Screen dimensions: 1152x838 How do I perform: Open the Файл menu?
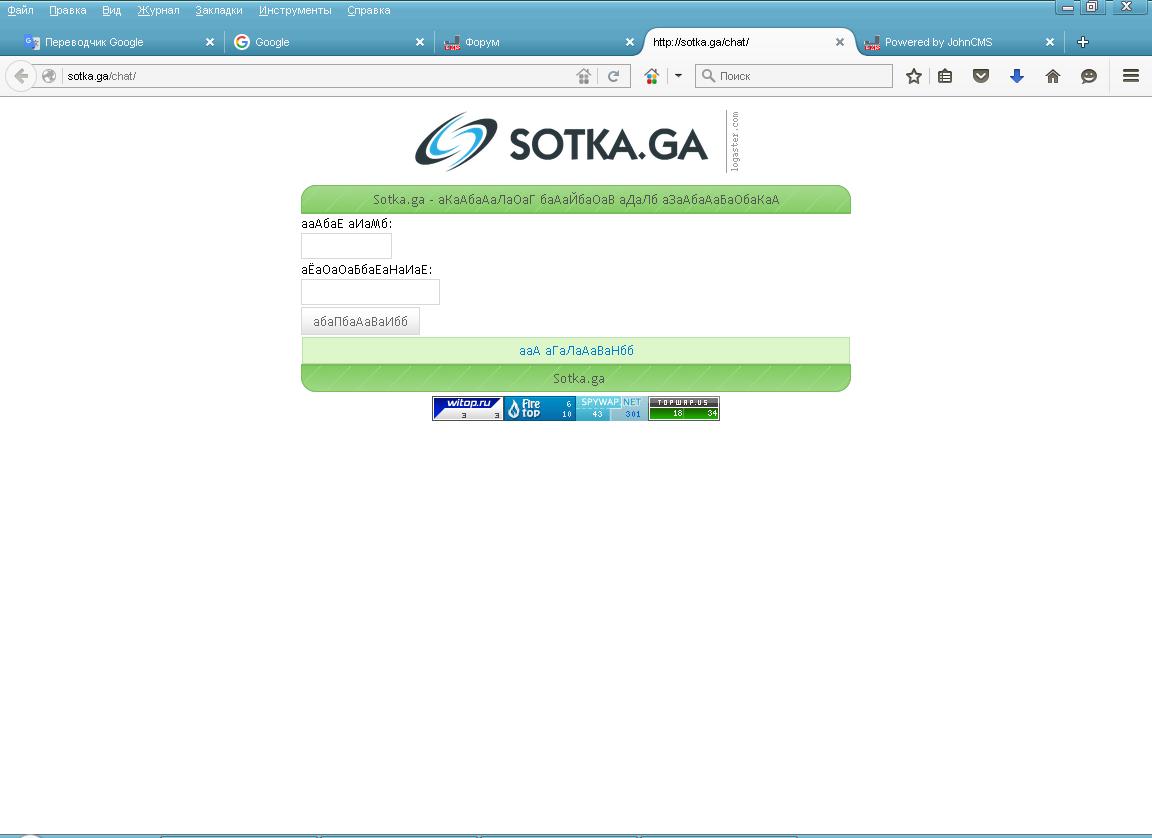pos(20,10)
